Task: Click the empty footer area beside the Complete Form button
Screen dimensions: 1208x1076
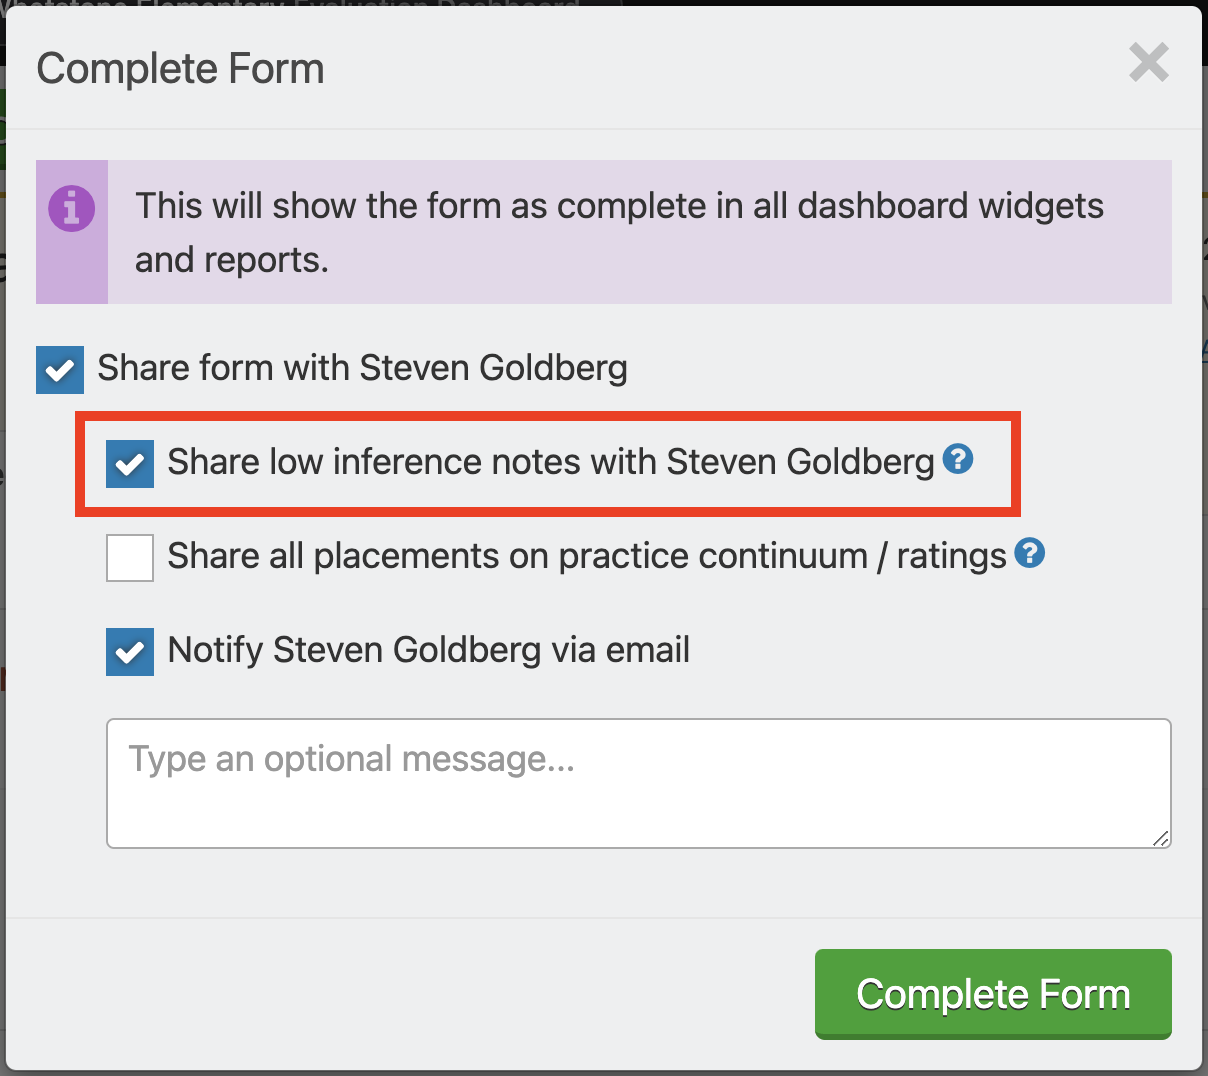Action: pos(410,994)
